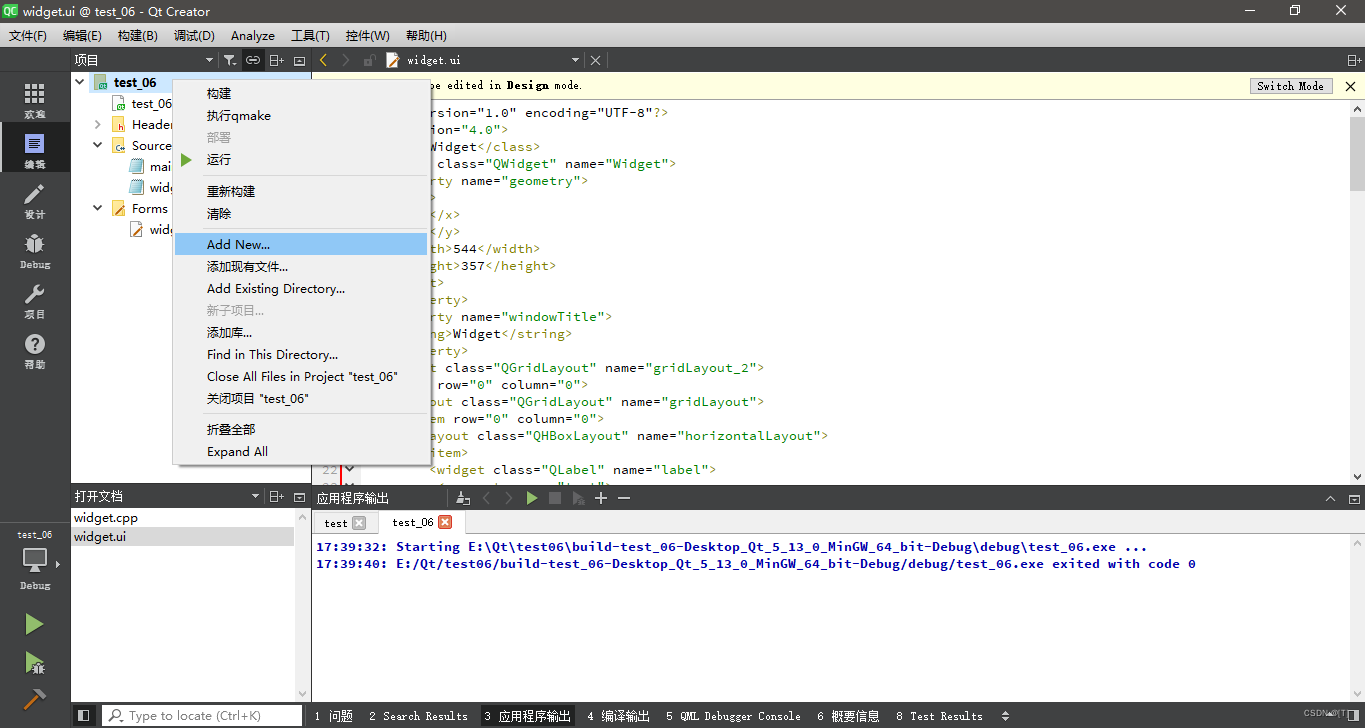This screenshot has width=1365, height=728.
Task: Stop the running application in output pane
Action: tap(555, 497)
